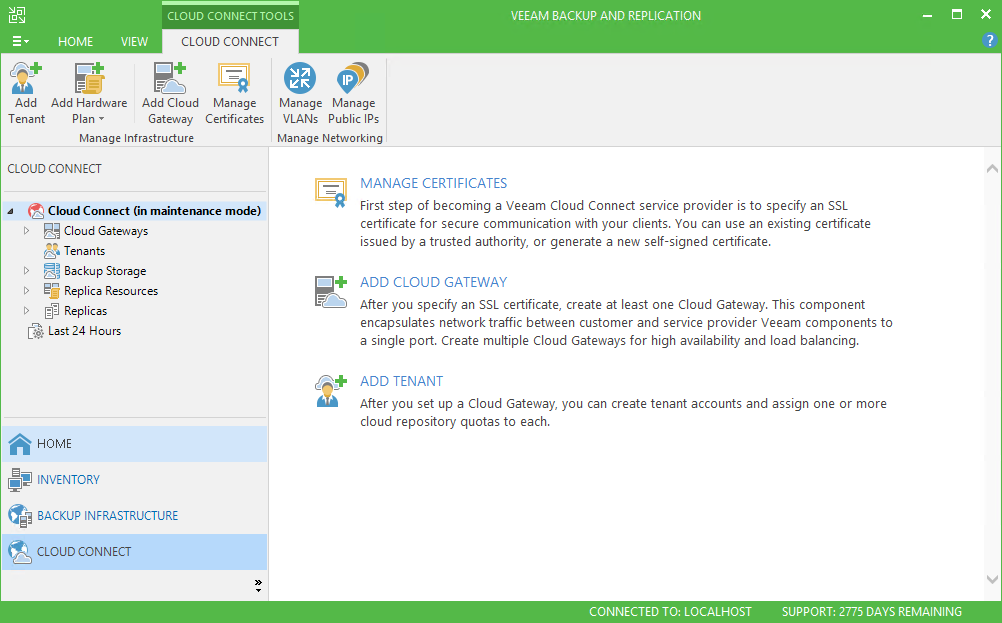The height and width of the screenshot is (623, 1002).
Task: Select Last 24 Hours in the tree
Action: pos(84,331)
